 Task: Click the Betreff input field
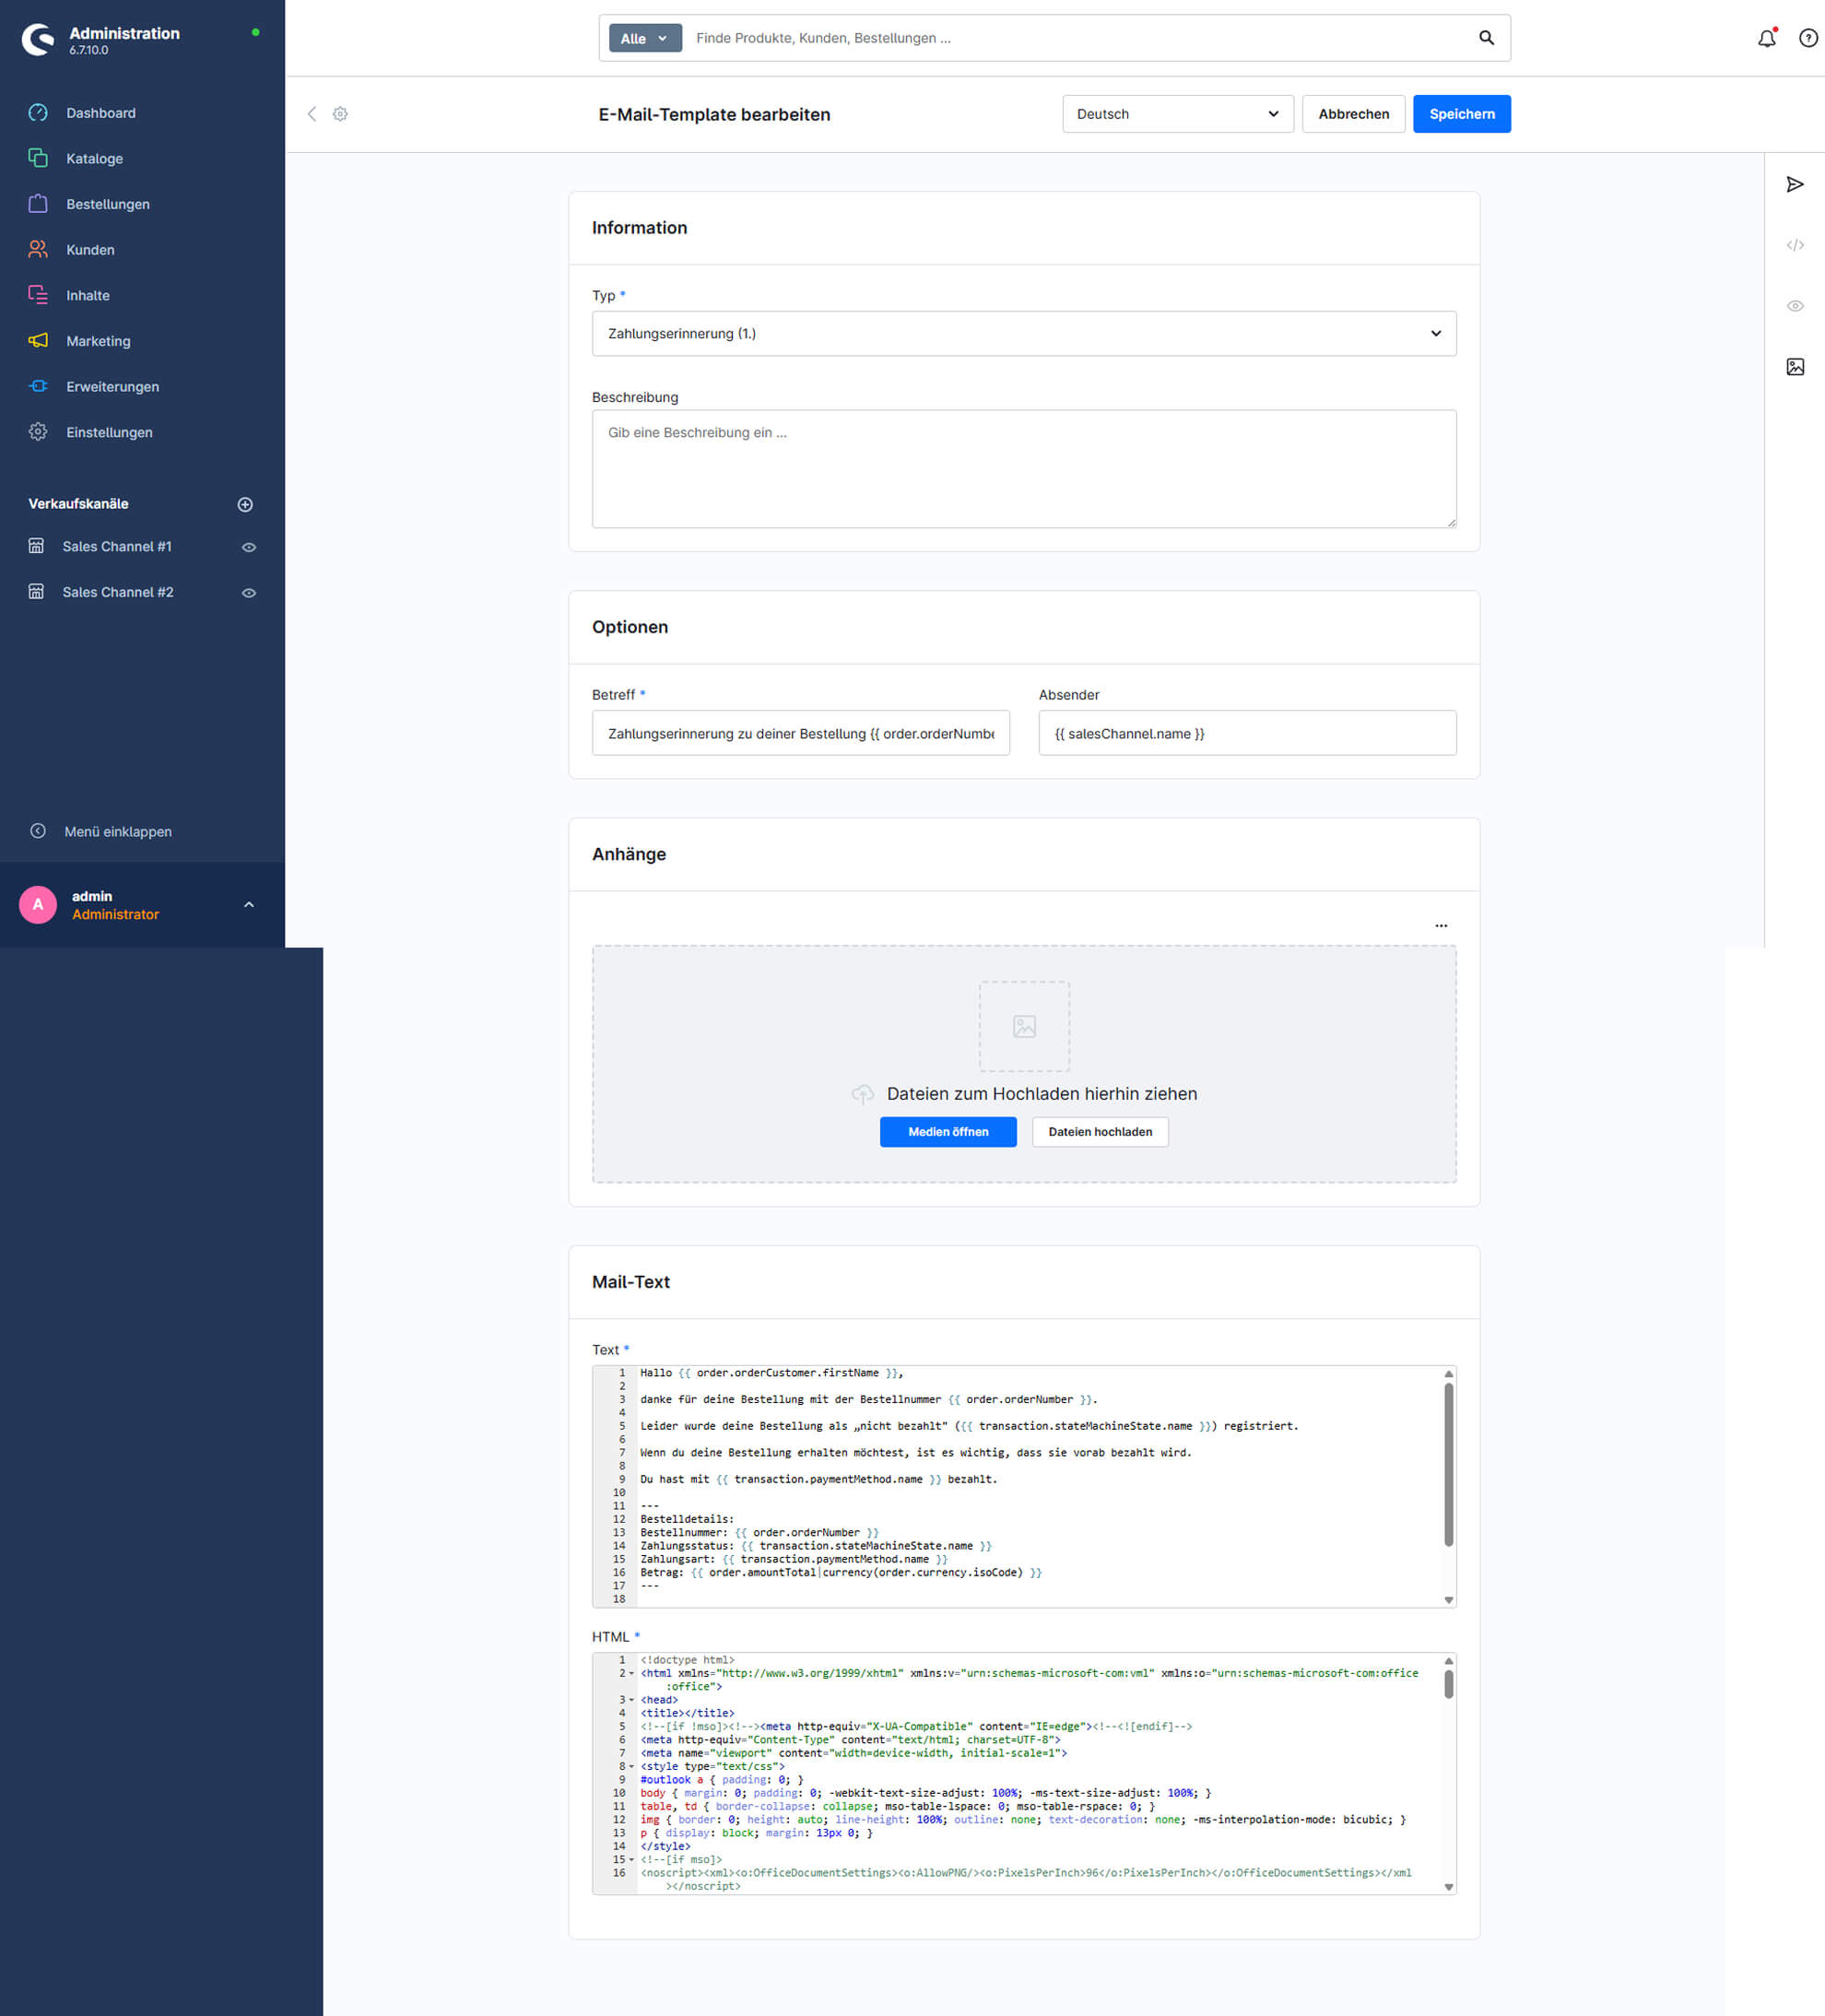point(801,733)
